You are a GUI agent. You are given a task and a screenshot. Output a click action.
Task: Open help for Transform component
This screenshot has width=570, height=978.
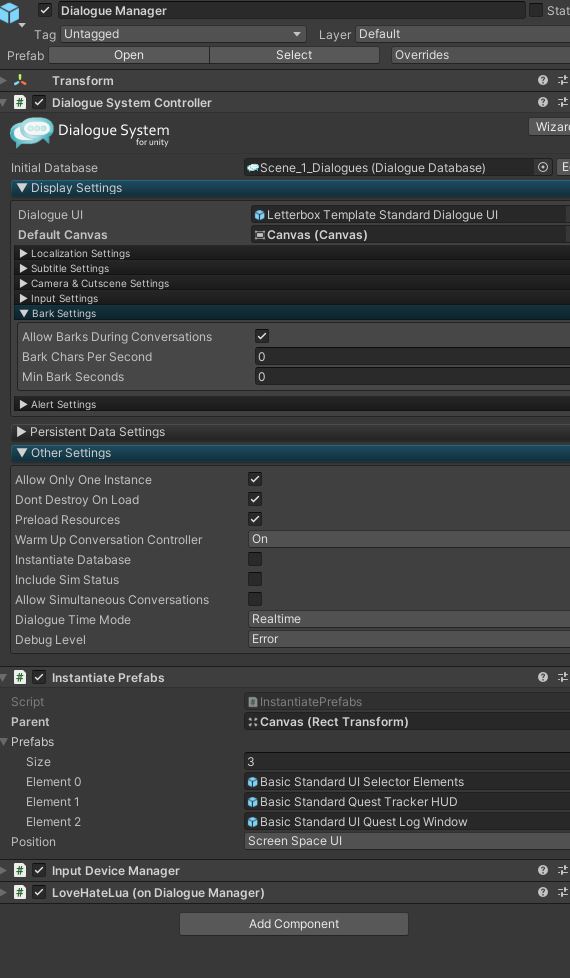click(x=543, y=80)
